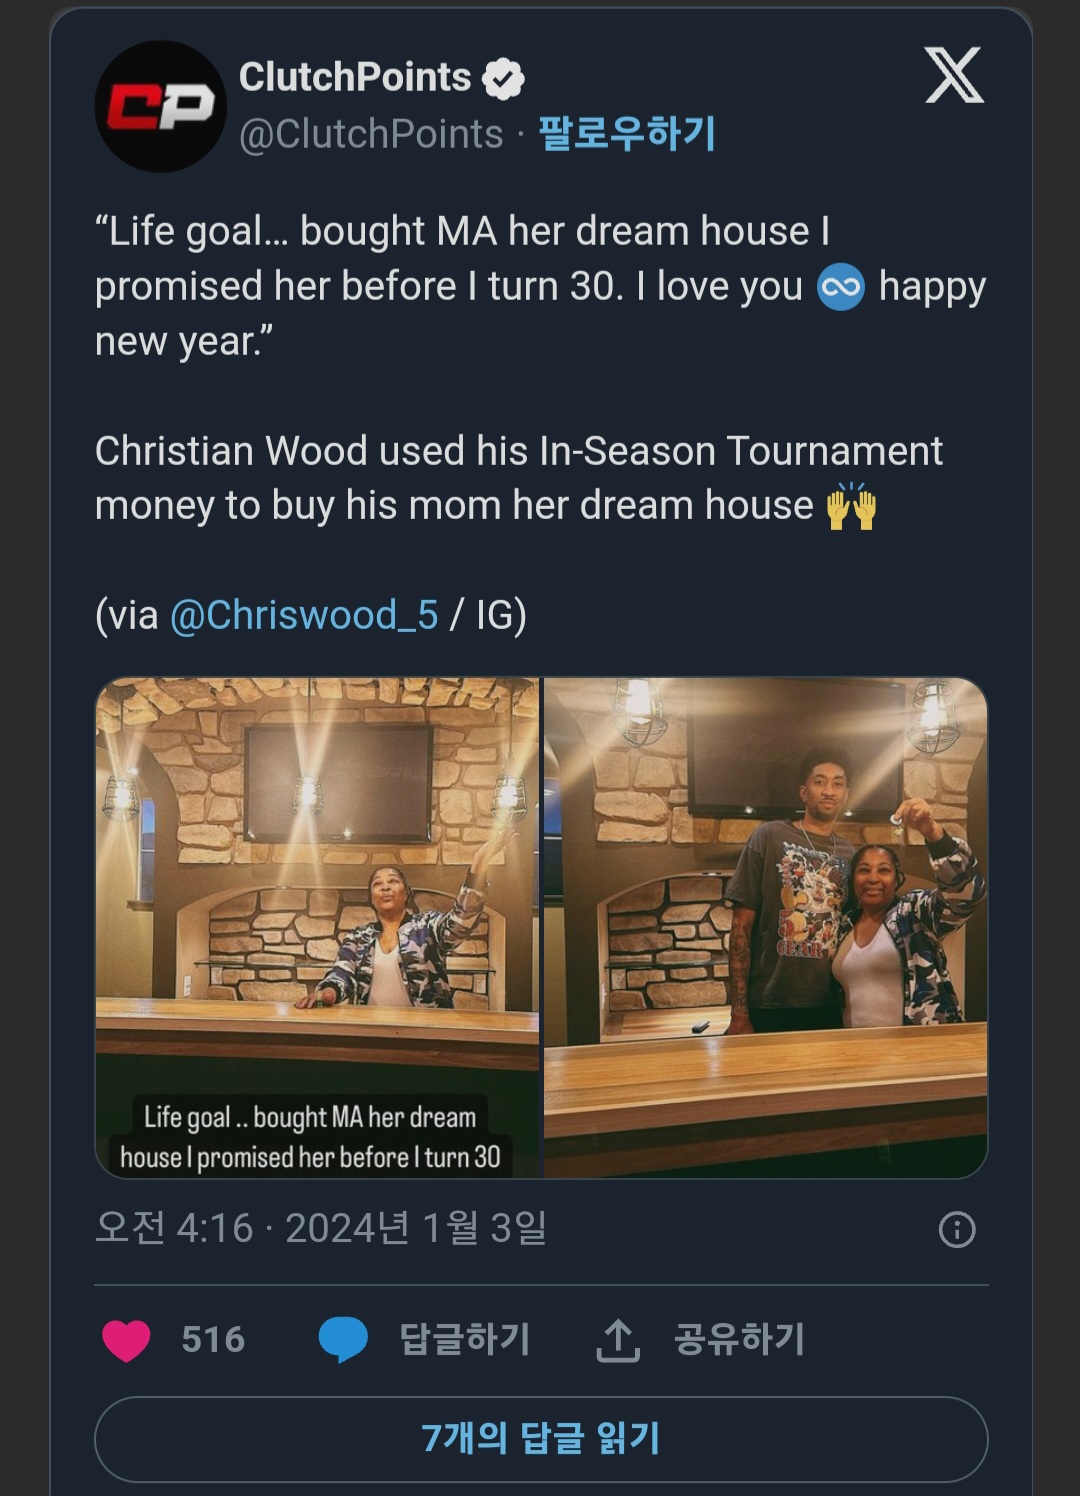Viewport: 1080px width, 1496px height.
Task: Click the ClutchPoints display name
Action: click(355, 77)
